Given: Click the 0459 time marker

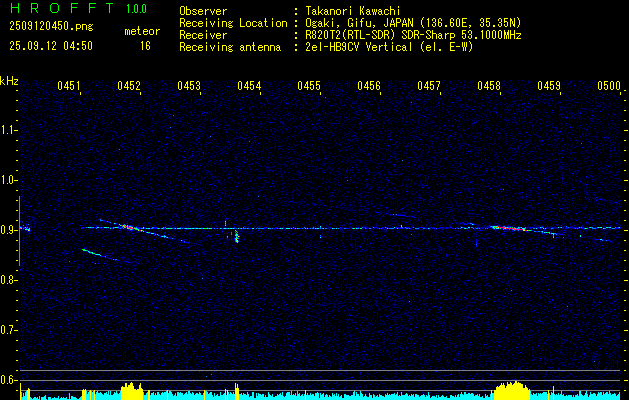Looking at the screenshot, I should (549, 85).
